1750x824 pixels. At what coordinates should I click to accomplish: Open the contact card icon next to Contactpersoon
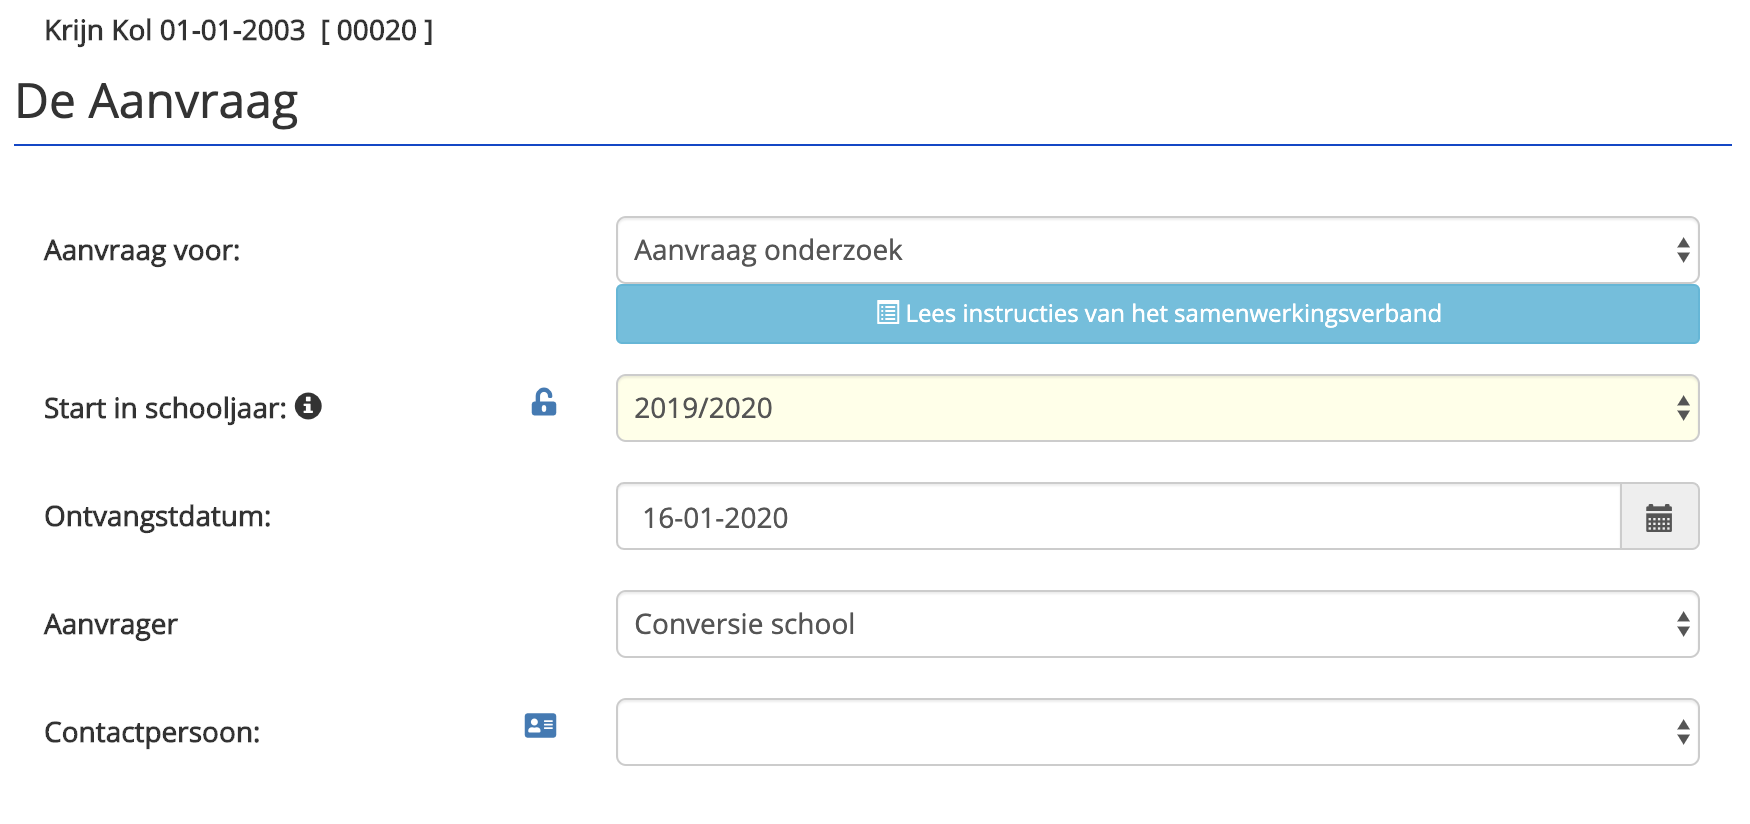pyautogui.click(x=540, y=726)
